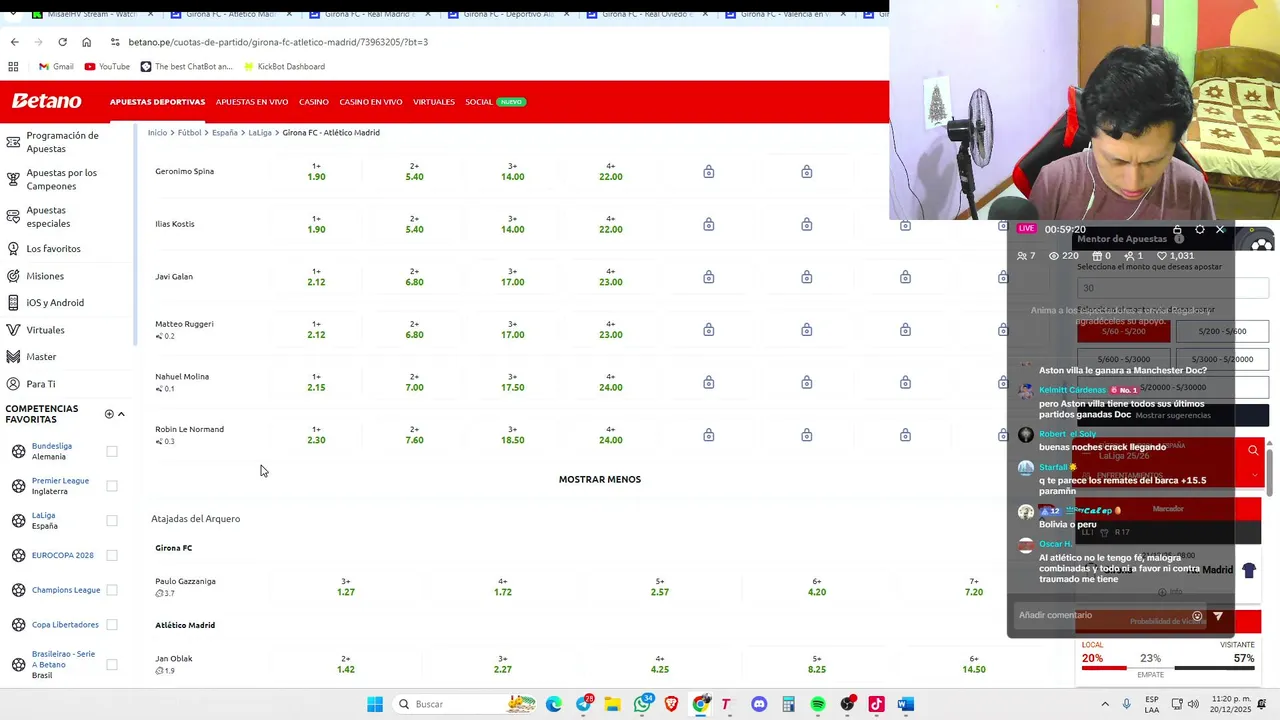The height and width of the screenshot is (720, 1280).
Task: Open Discord from the taskbar
Action: [x=759, y=704]
